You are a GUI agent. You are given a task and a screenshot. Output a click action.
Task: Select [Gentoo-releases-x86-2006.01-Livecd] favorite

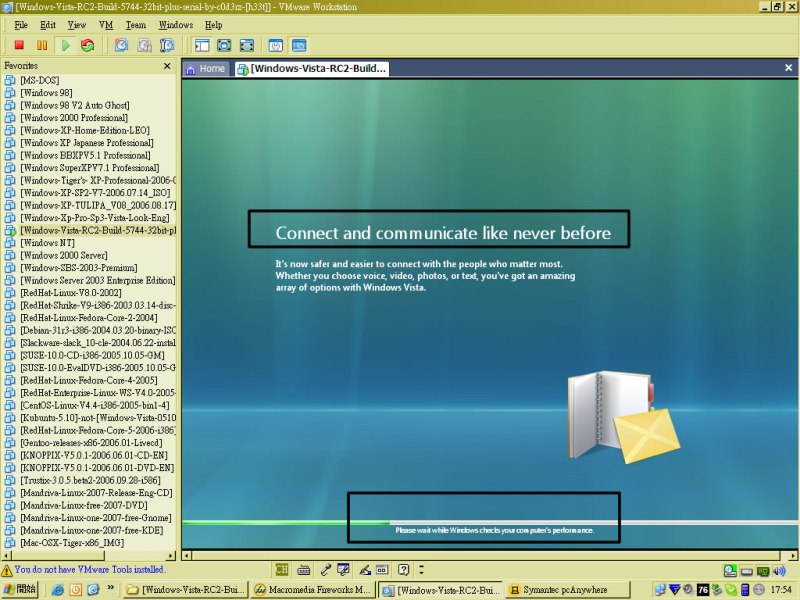coord(91,443)
